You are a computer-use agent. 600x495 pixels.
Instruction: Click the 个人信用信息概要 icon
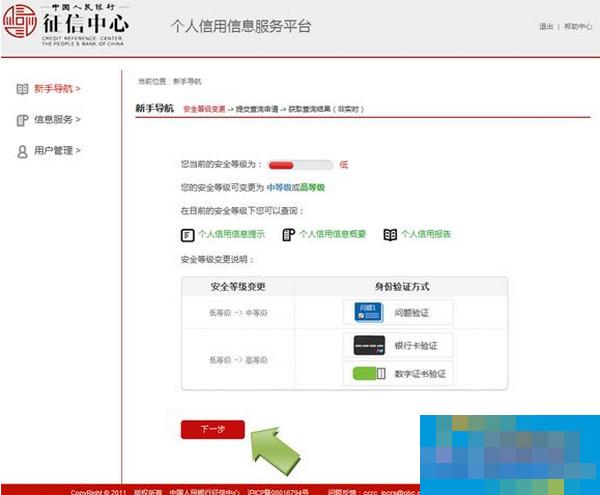[288, 234]
